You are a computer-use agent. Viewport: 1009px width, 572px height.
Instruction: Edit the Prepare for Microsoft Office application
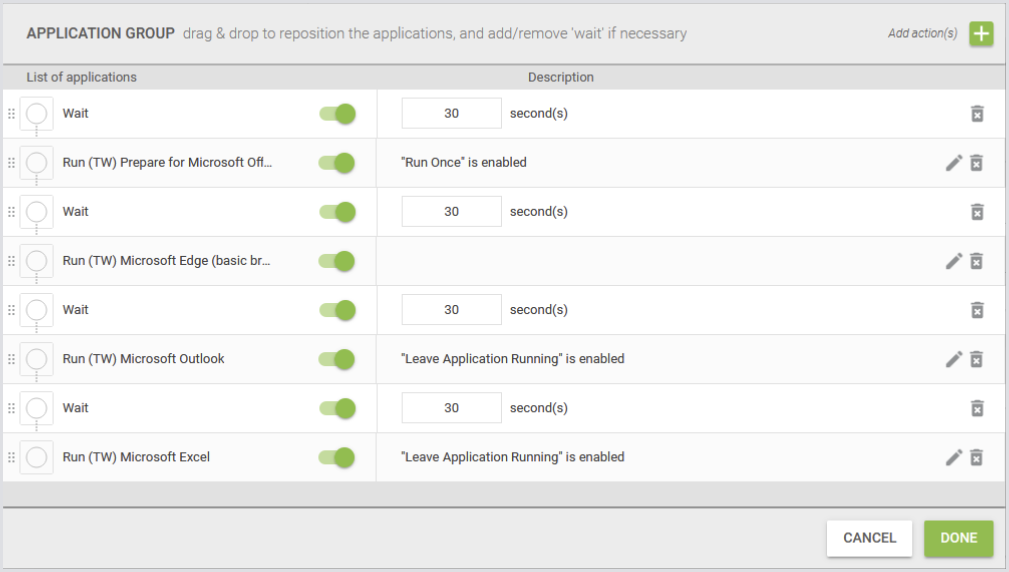954,163
